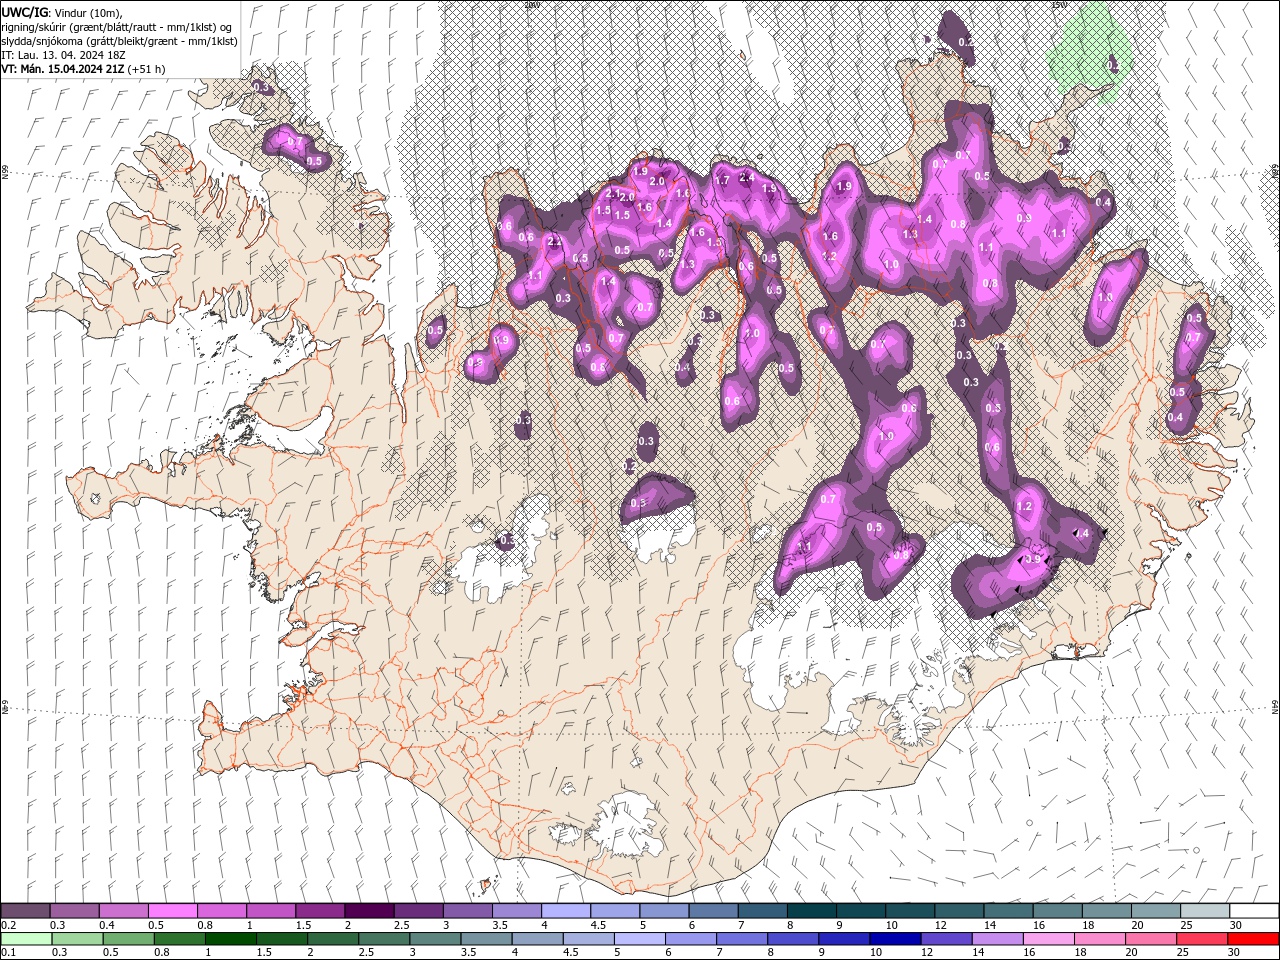Select the light pink rain swatch labeled 16
The width and height of the screenshot is (1280, 960).
(1047, 938)
